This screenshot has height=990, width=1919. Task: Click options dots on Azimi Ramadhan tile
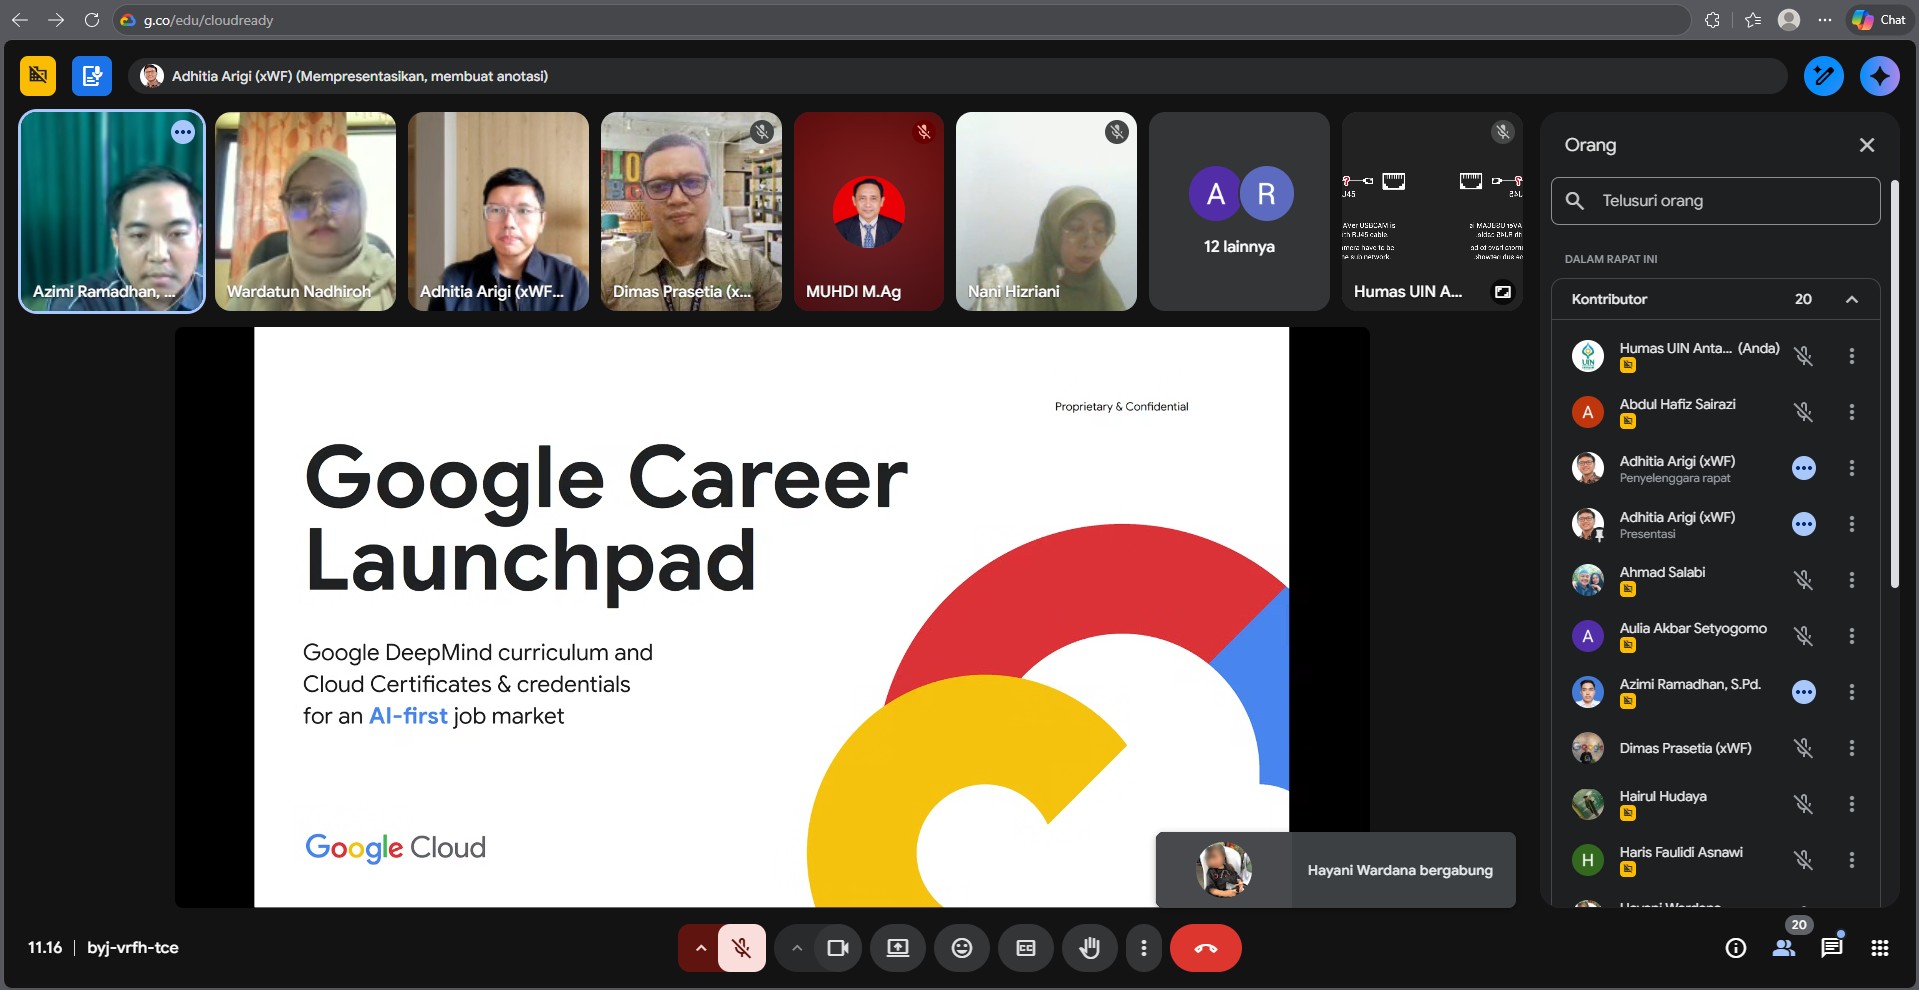183,132
